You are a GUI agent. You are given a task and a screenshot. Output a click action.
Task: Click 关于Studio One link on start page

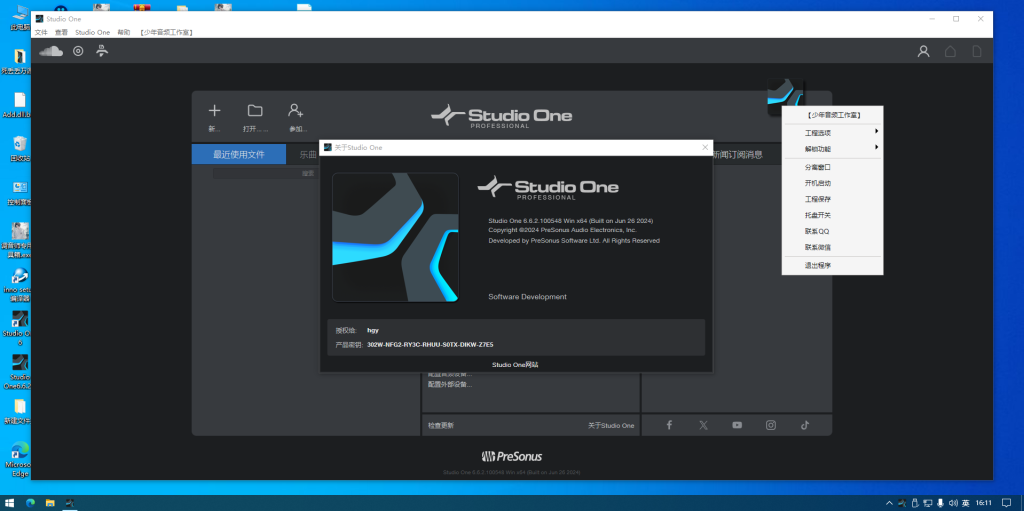point(611,425)
